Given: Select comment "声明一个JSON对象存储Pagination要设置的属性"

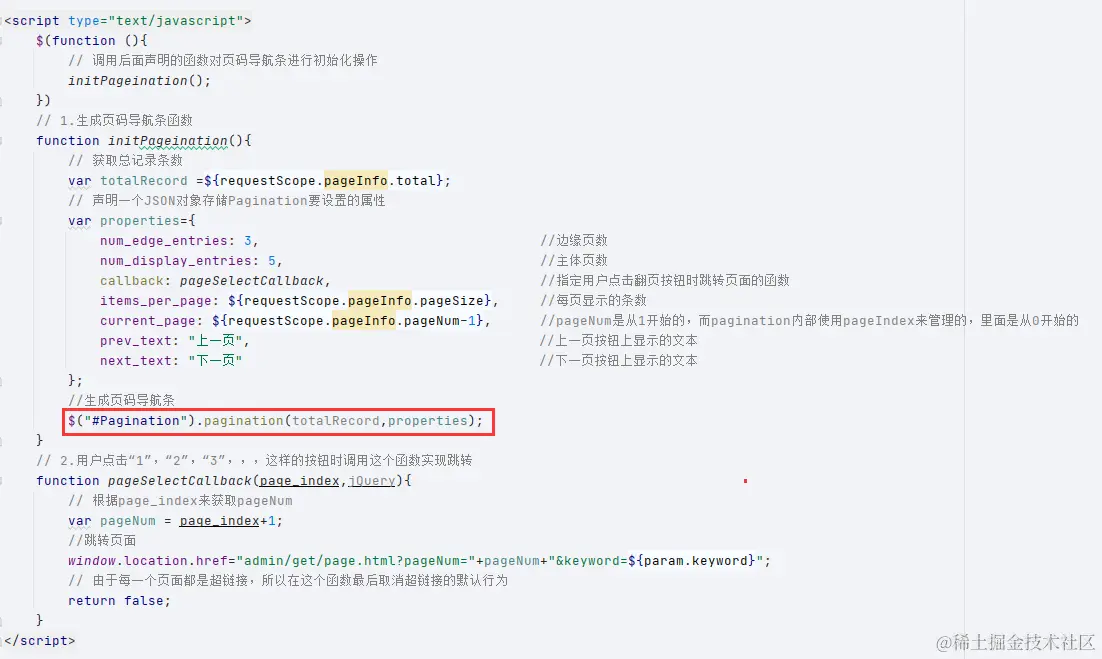Looking at the screenshot, I should coord(238,200).
